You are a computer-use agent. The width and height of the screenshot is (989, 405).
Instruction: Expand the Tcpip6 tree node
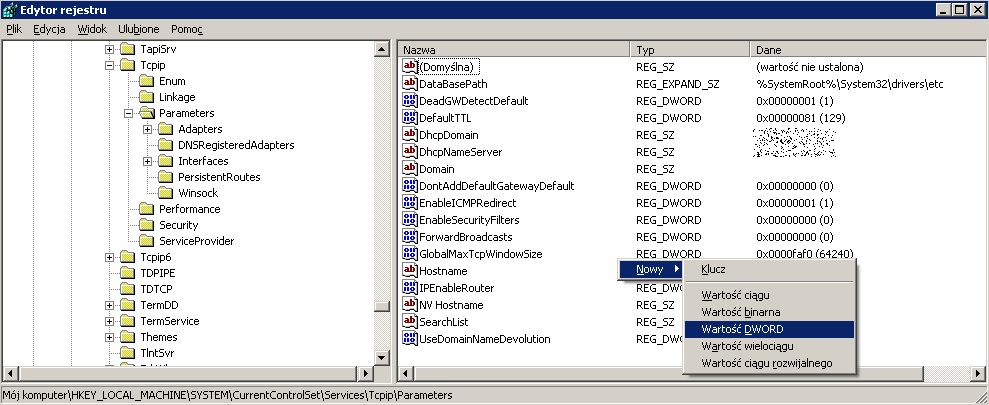[x=109, y=257]
